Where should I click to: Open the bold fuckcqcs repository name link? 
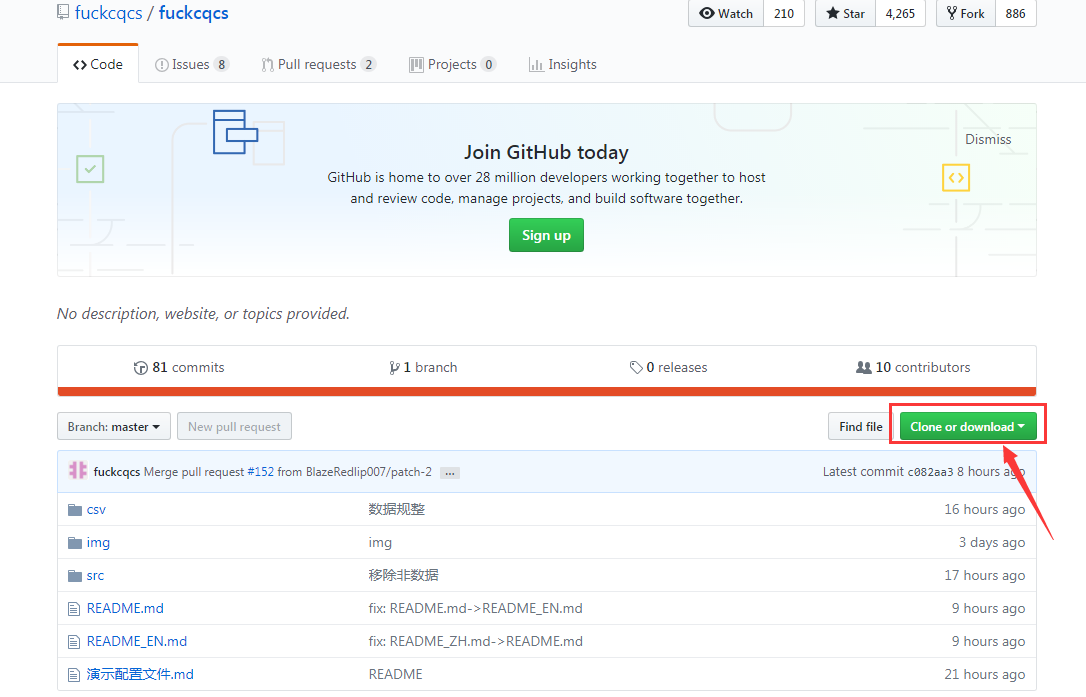[193, 12]
